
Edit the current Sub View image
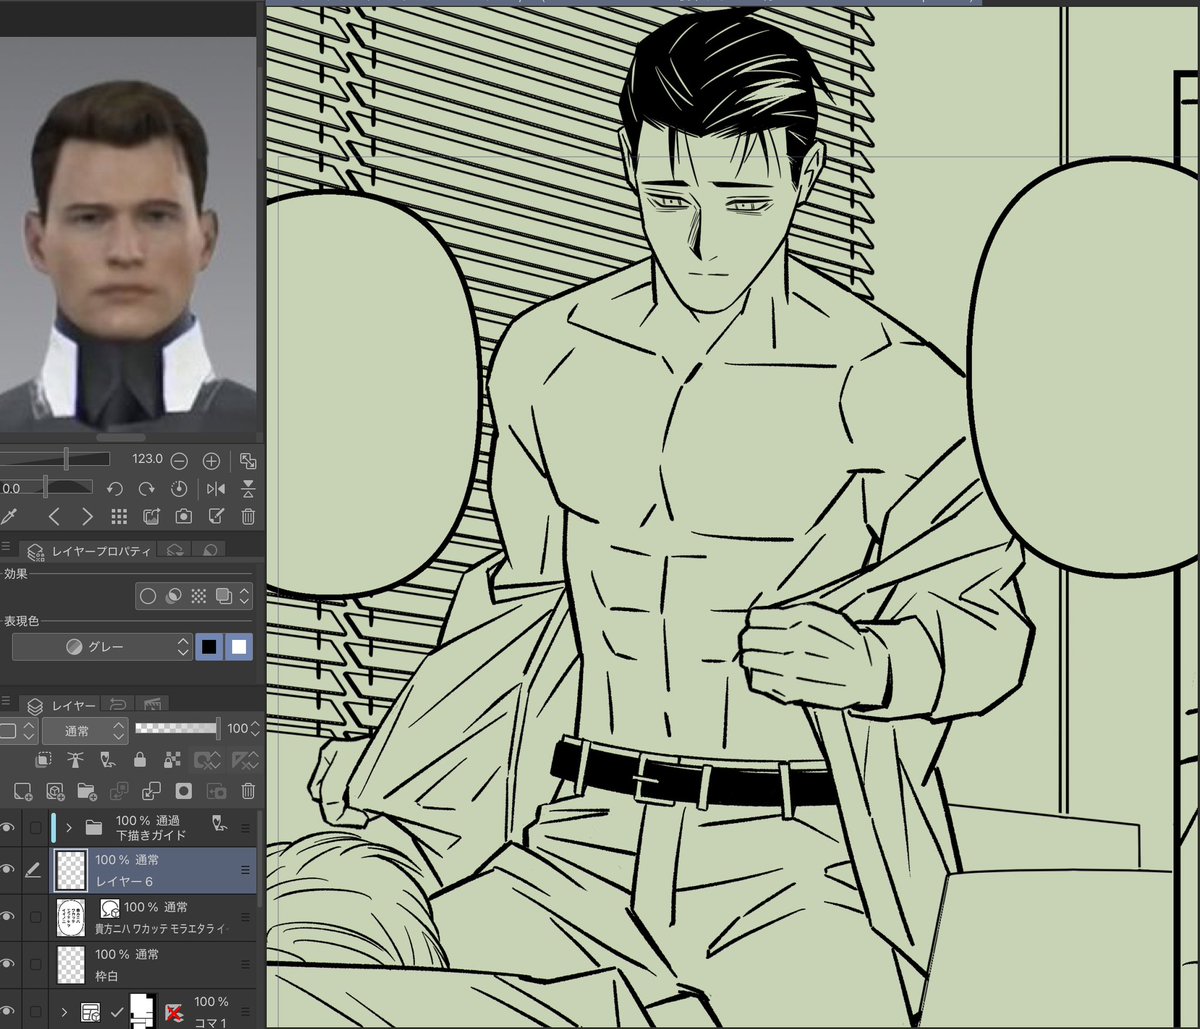(x=216, y=517)
